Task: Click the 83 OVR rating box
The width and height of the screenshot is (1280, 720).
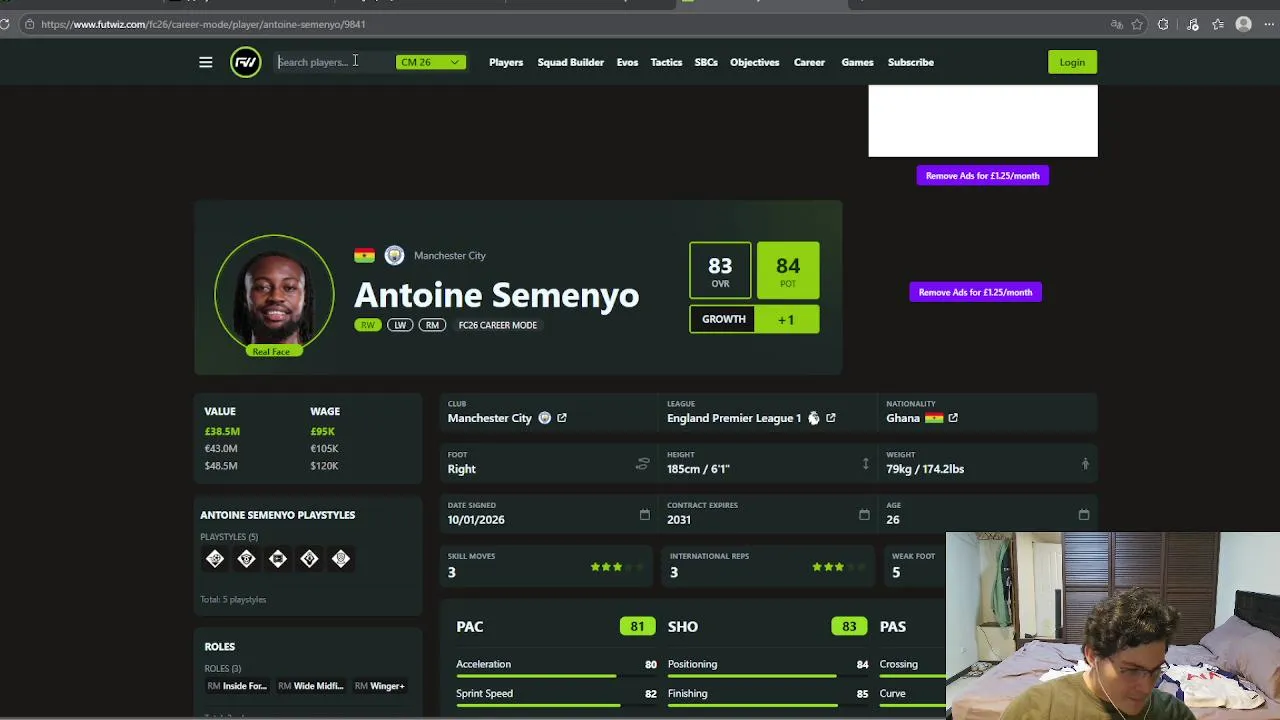Action: (x=720, y=271)
